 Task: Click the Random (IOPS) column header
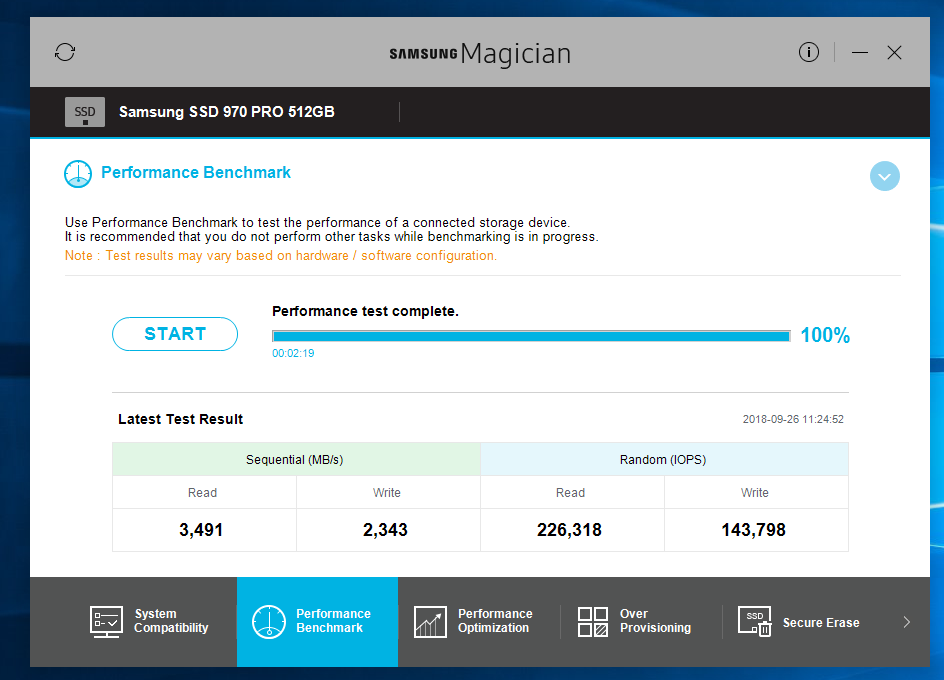point(664,460)
